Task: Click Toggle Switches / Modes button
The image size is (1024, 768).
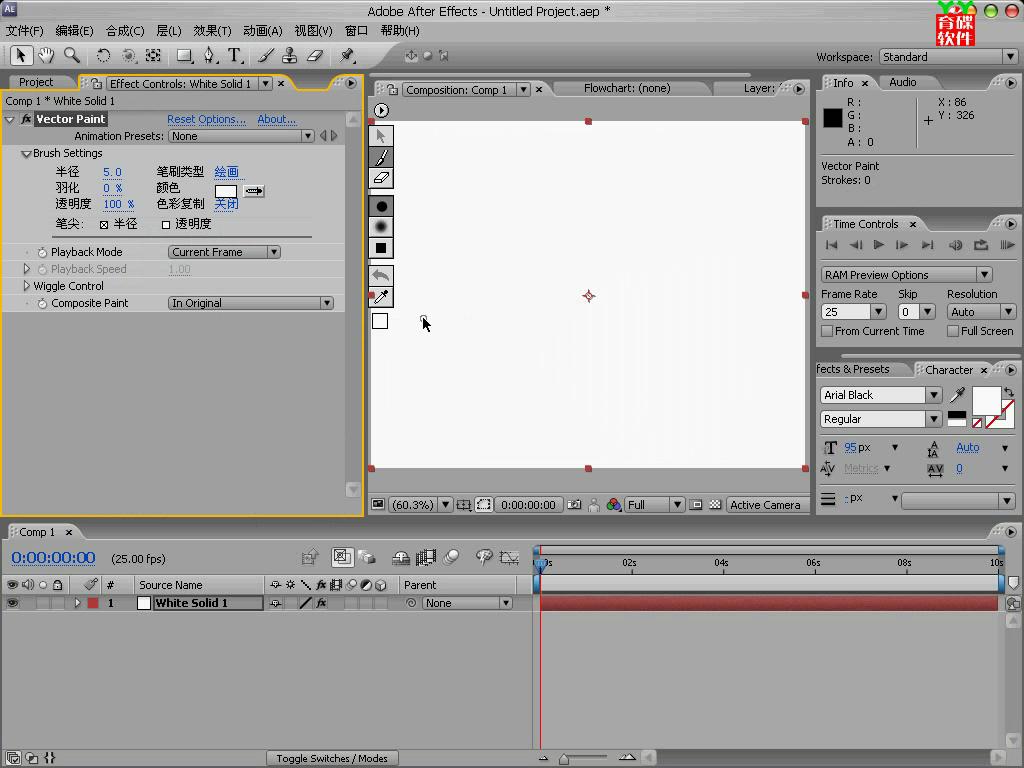Action: (x=332, y=758)
